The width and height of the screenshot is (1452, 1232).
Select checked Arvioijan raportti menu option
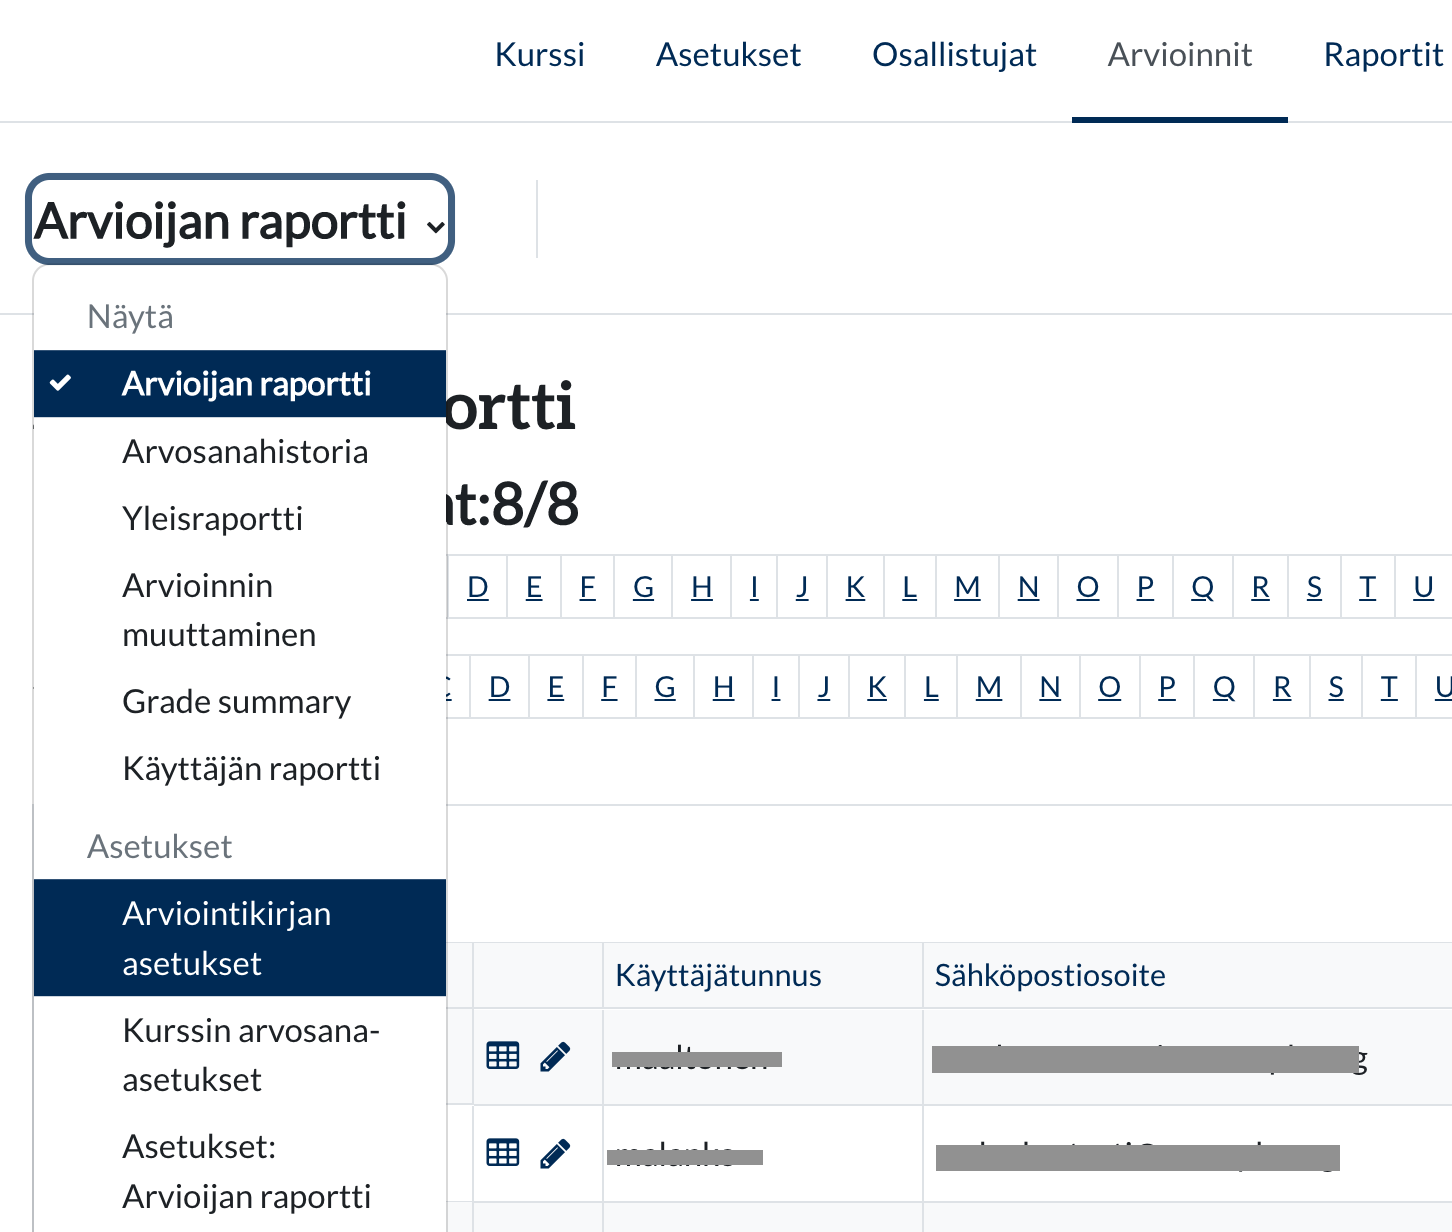tap(246, 384)
